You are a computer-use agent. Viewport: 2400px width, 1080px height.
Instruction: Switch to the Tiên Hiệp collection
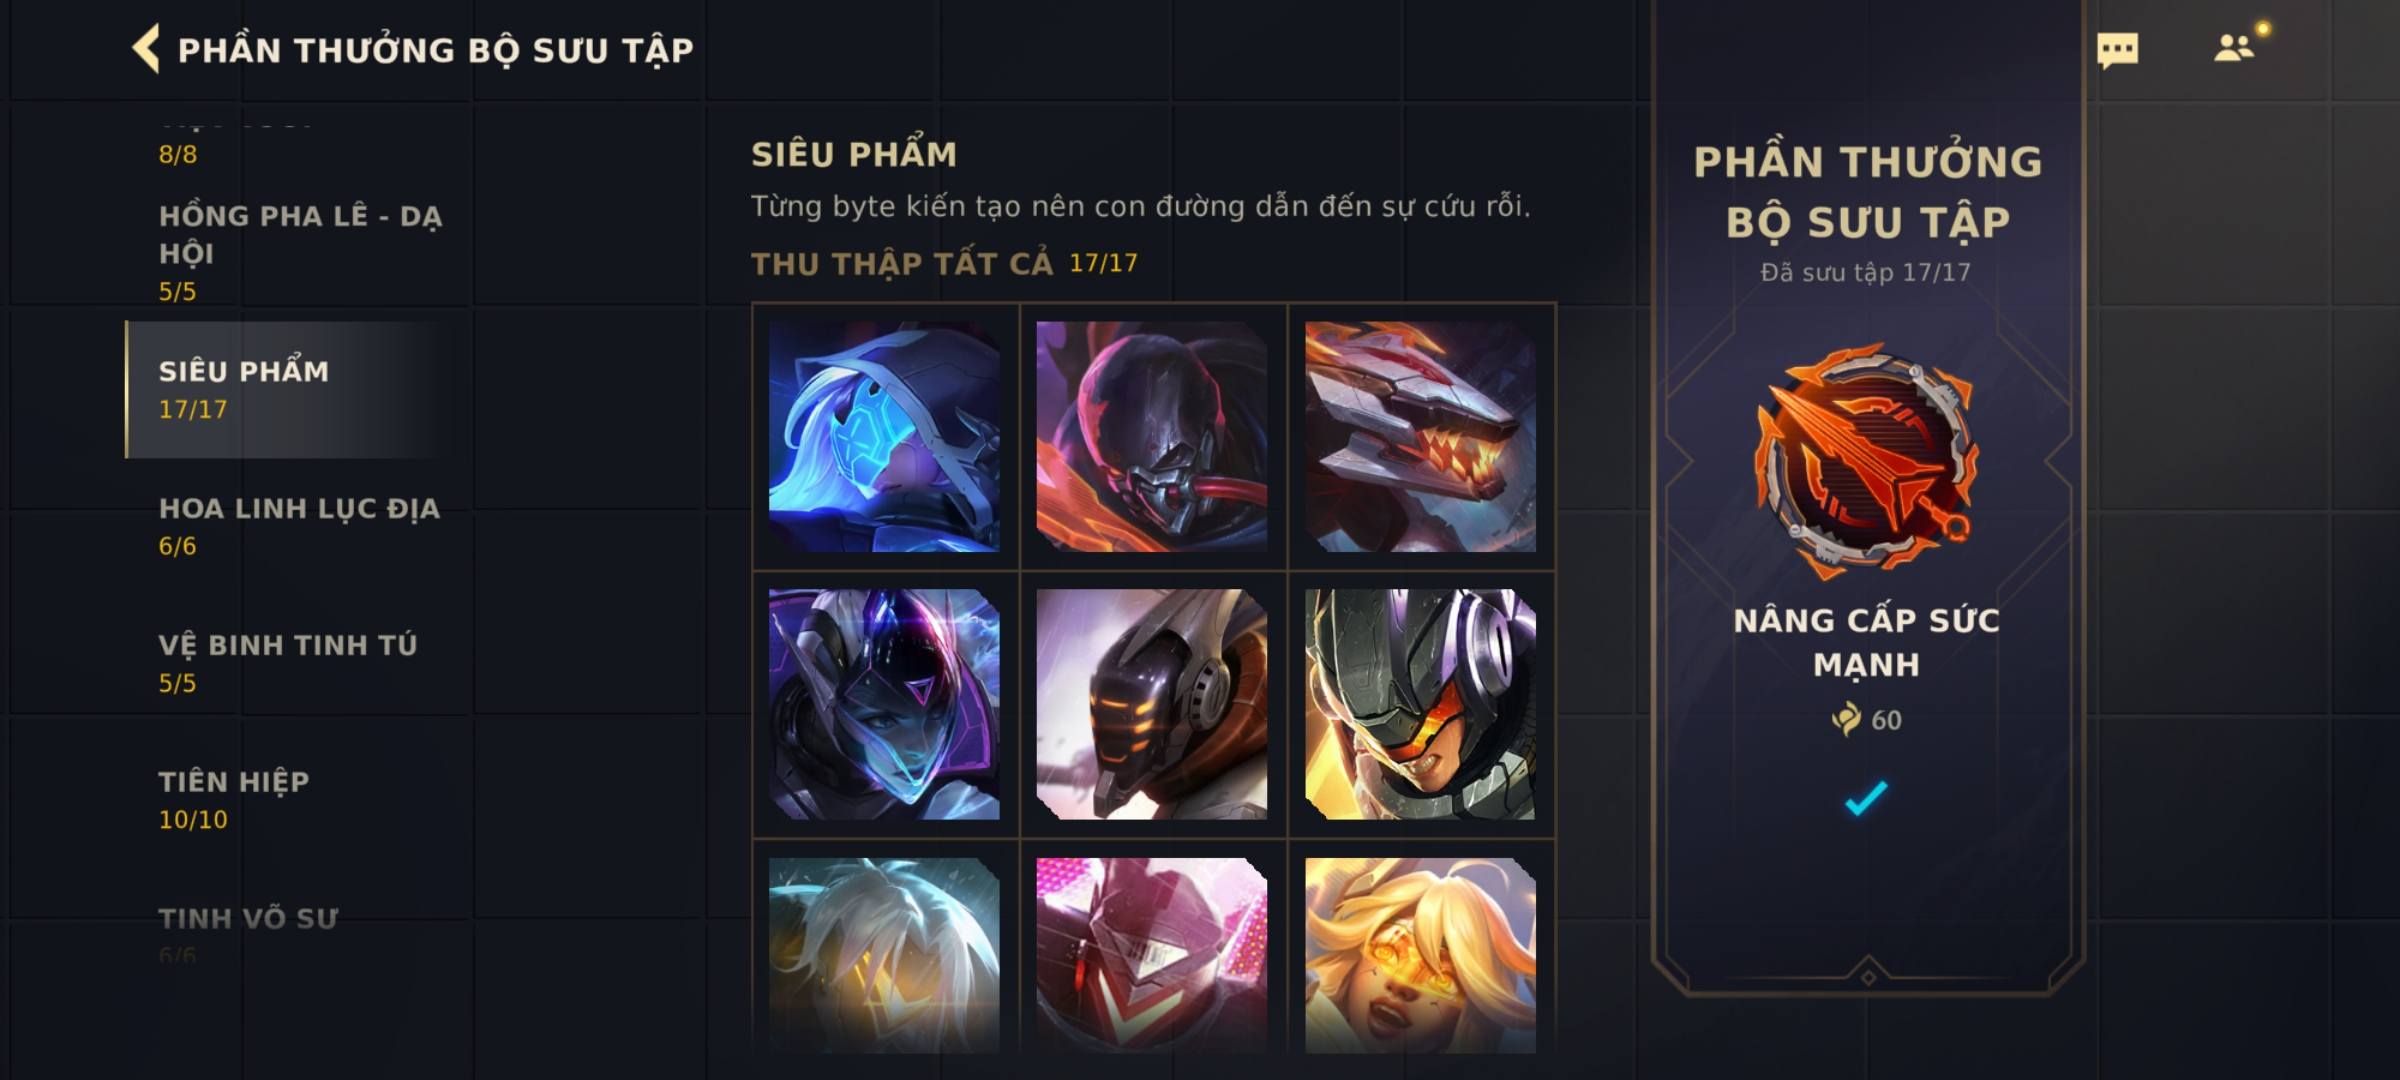click(x=299, y=799)
